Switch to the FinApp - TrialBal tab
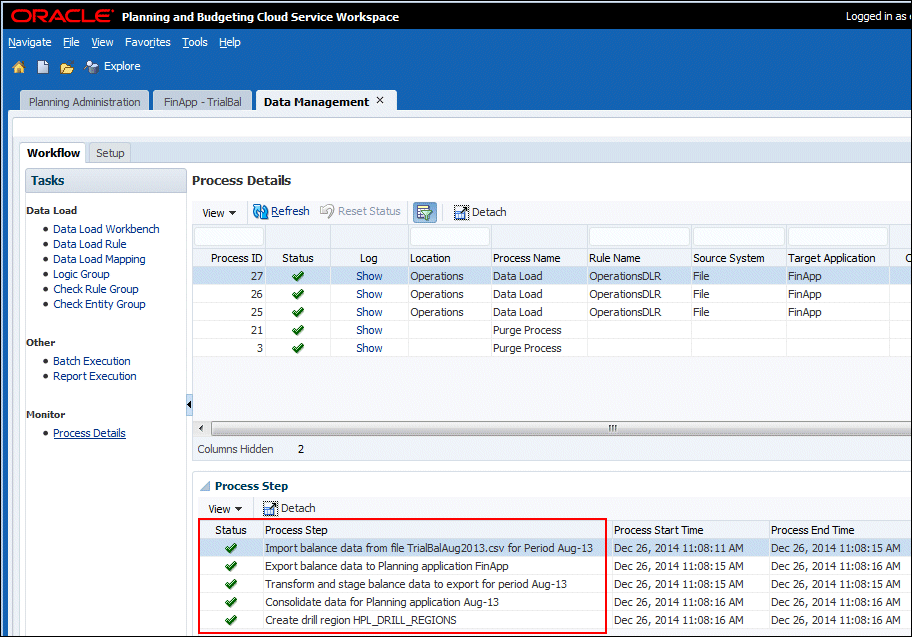 pyautogui.click(x=203, y=102)
